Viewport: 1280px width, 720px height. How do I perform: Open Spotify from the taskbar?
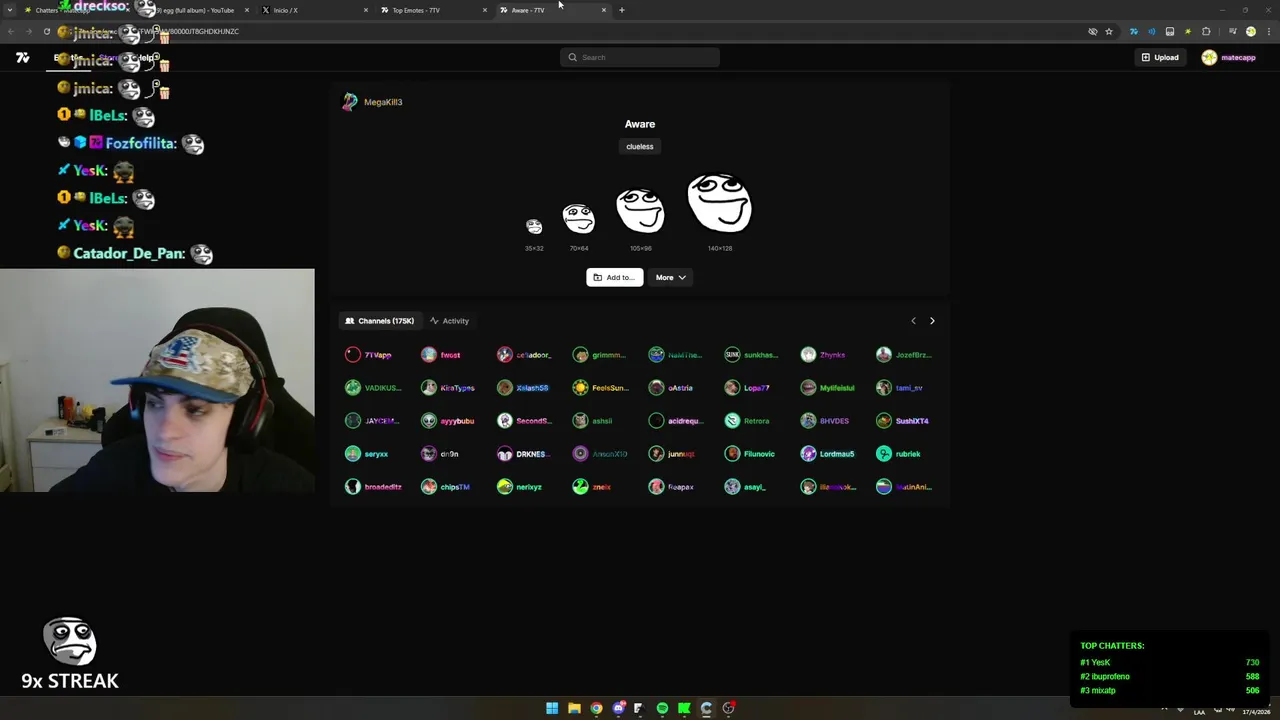click(x=662, y=708)
